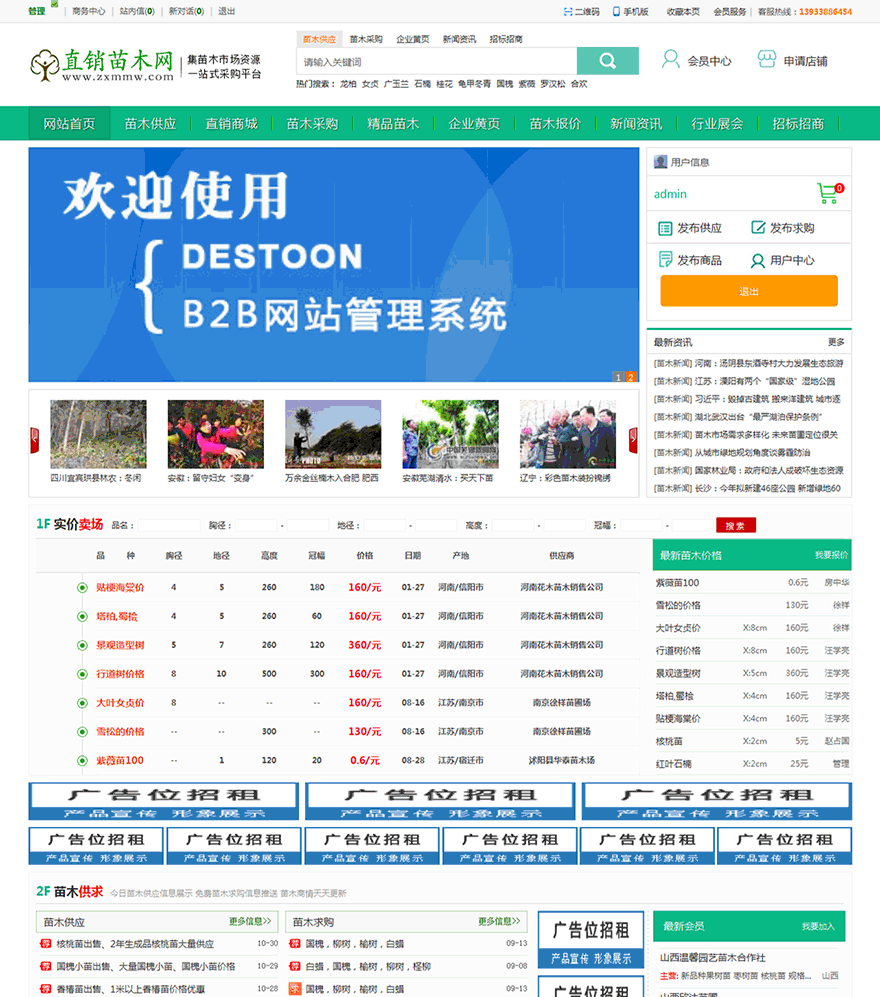The width and height of the screenshot is (880, 997).
Task: Select radio bullet for 雪松的价格 row
Action: (82, 732)
